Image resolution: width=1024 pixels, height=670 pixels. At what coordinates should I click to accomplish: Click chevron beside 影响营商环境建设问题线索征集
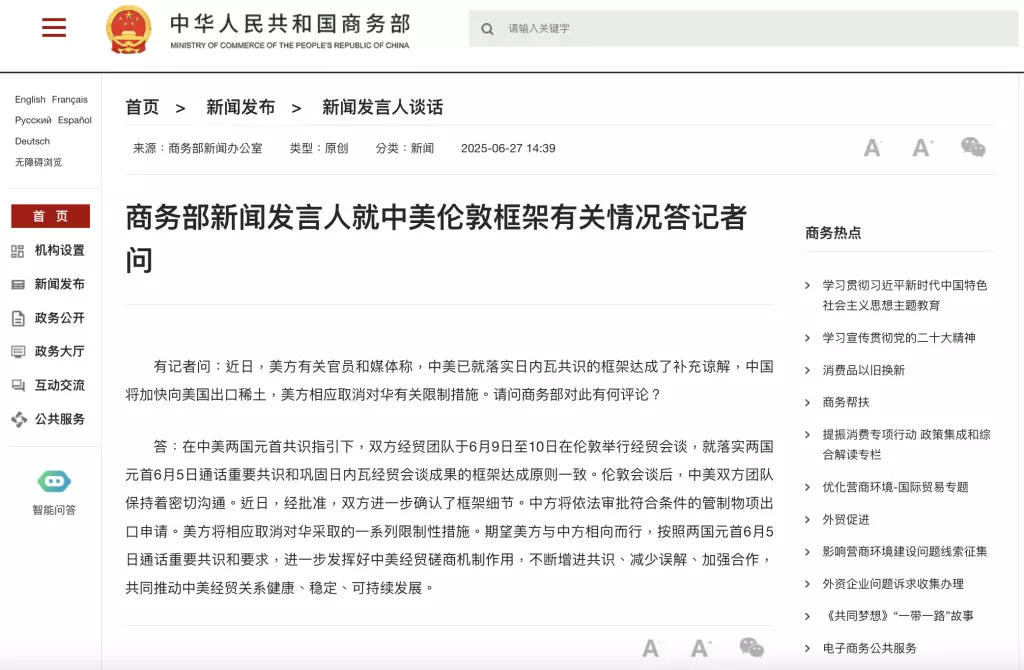[x=808, y=552]
